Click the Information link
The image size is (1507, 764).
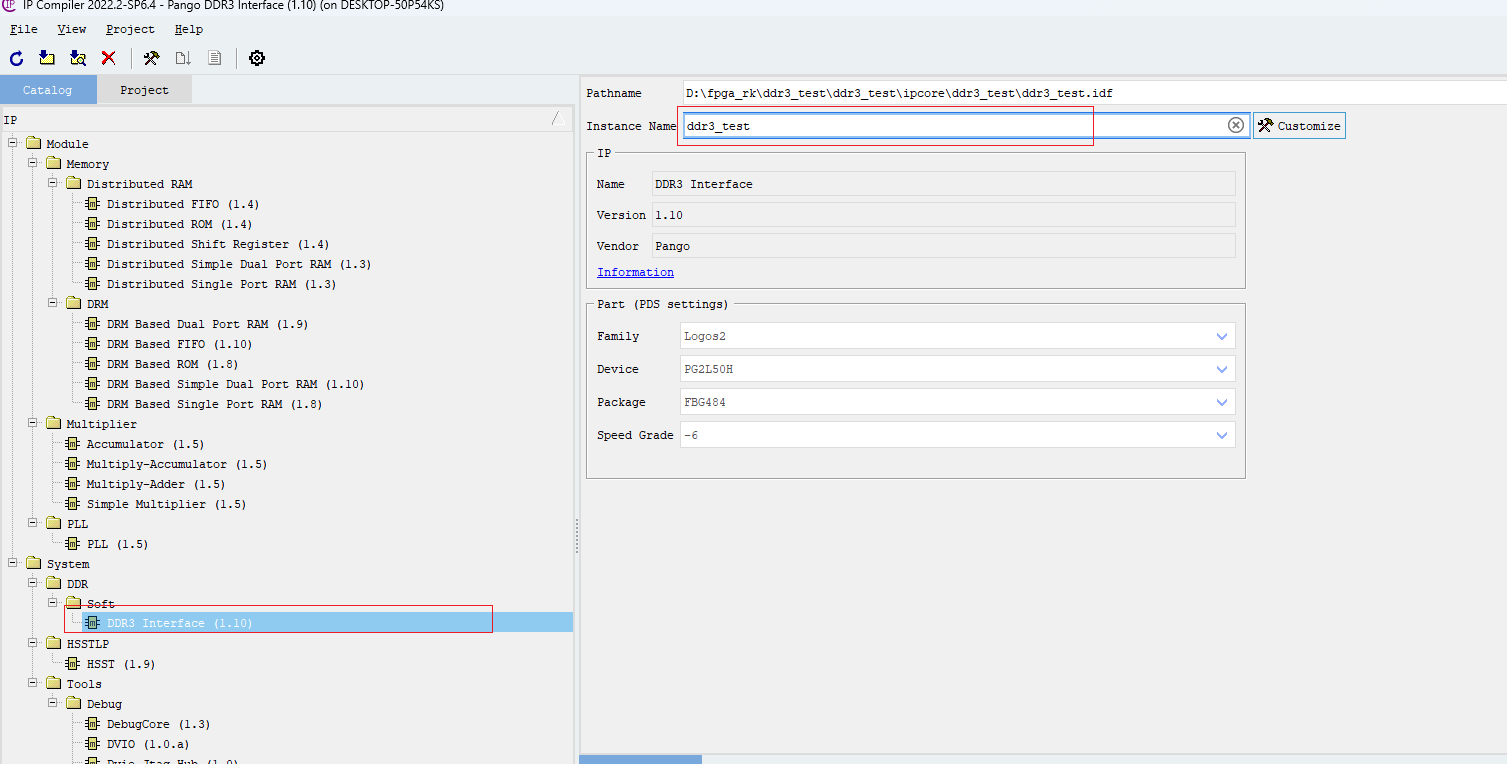point(634,272)
